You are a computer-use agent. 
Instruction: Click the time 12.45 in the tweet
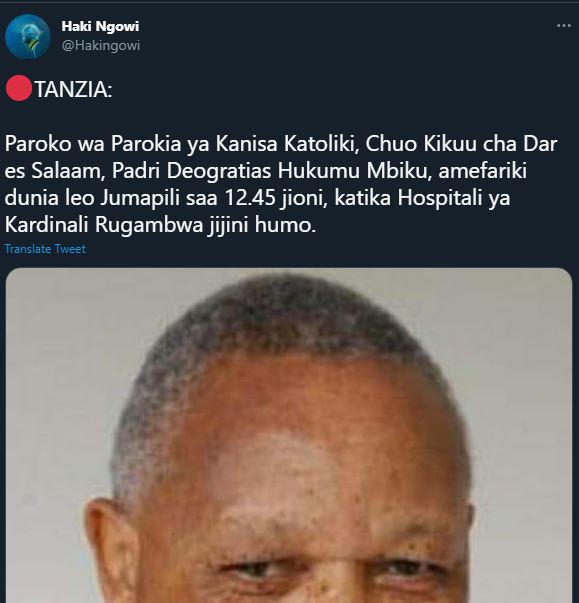click(x=250, y=198)
